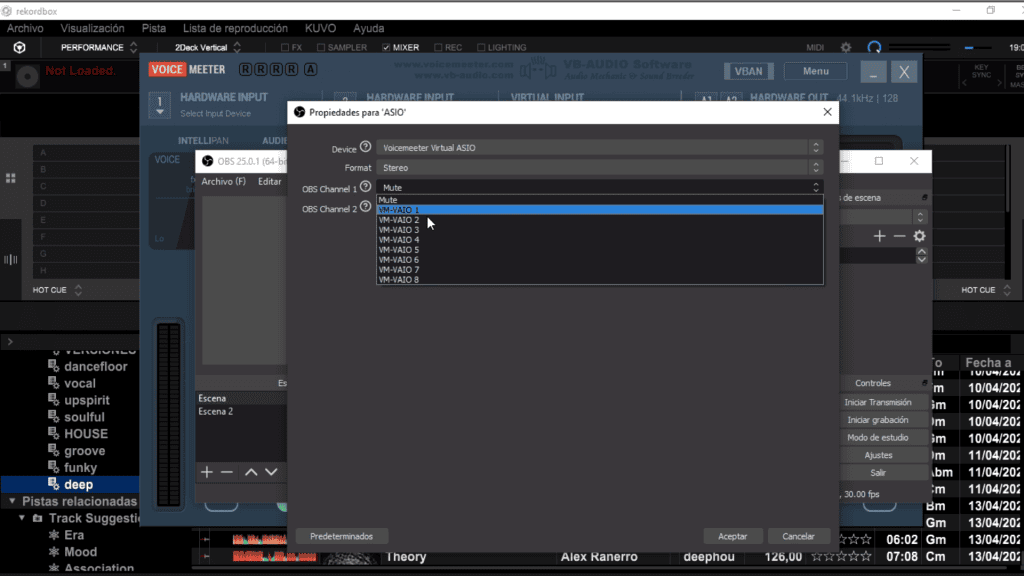Open the OBS Editar menu

tap(269, 182)
